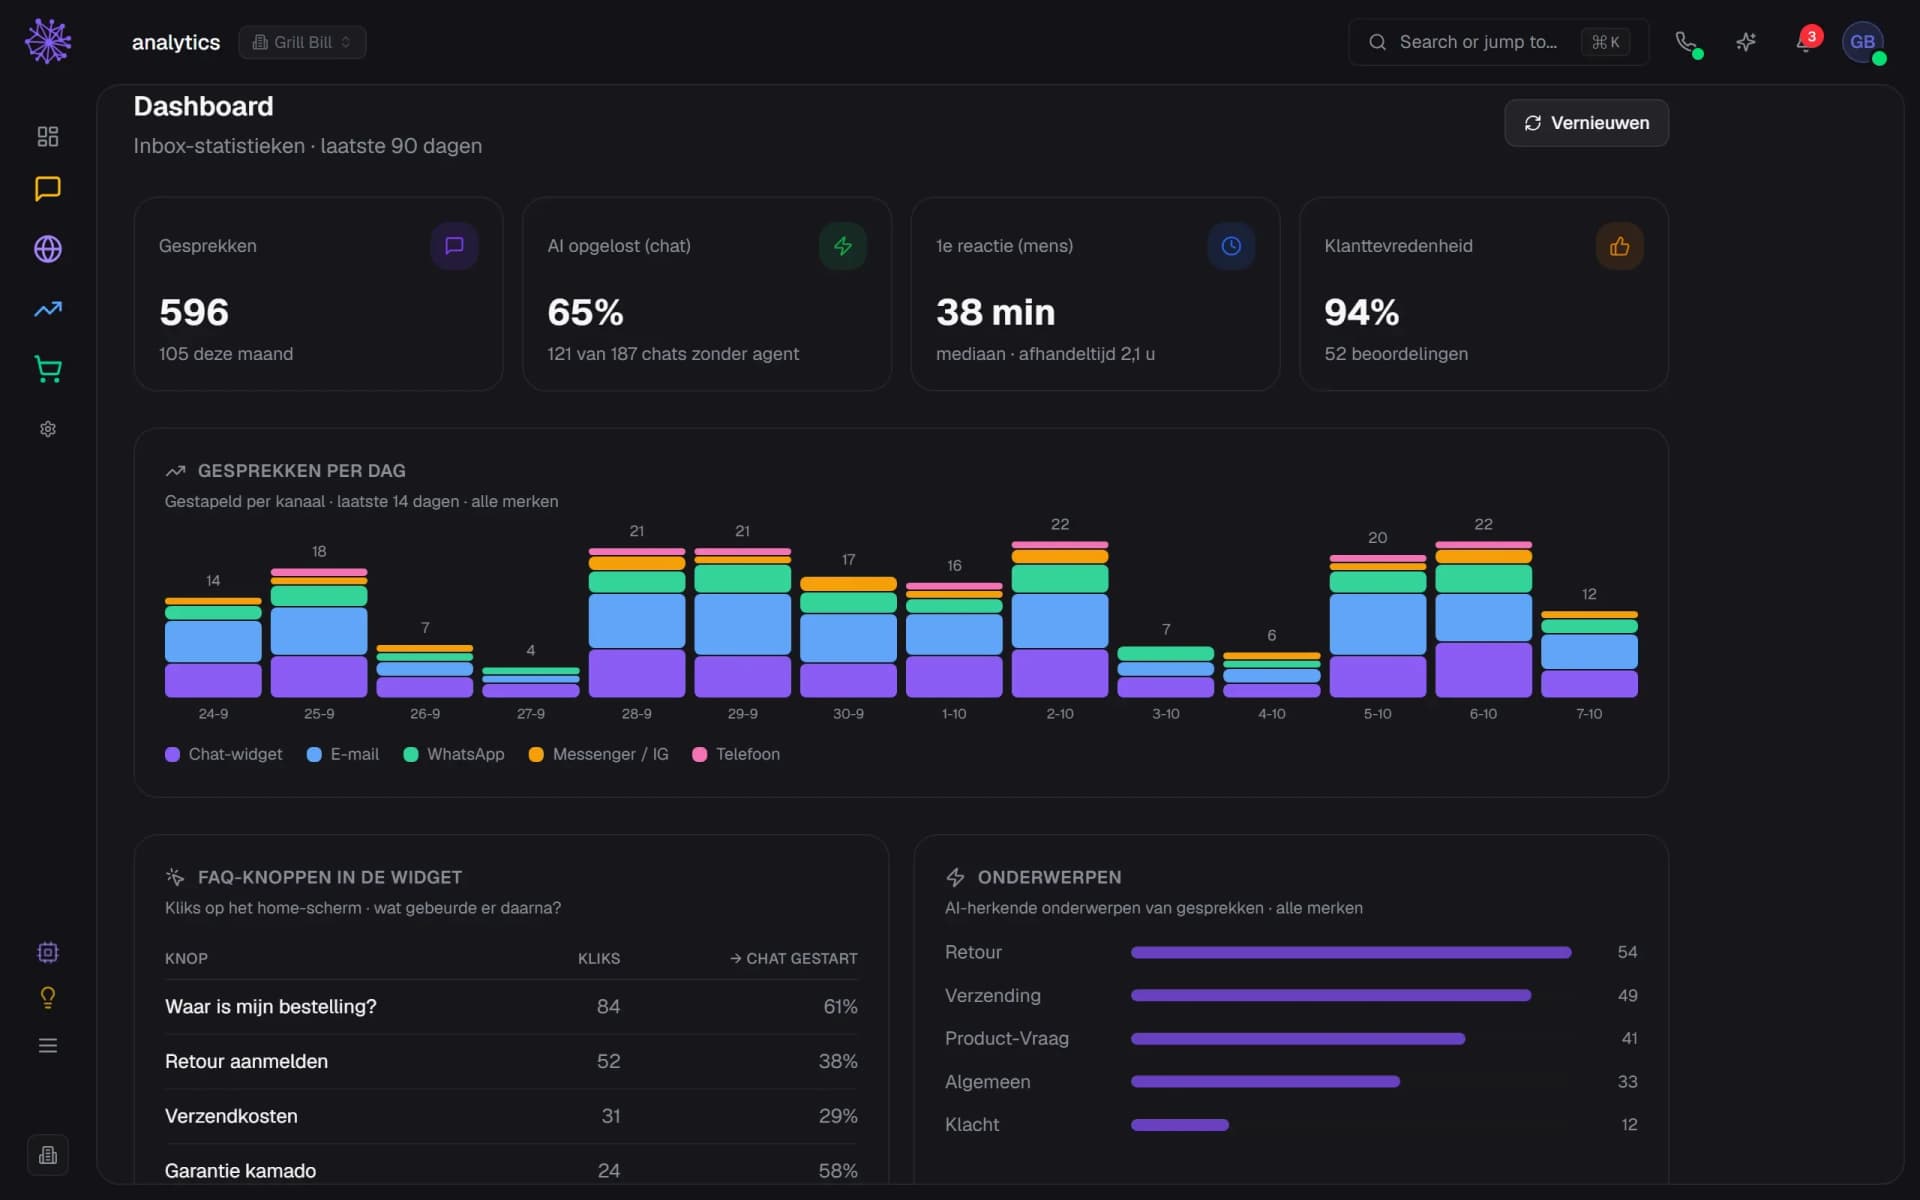Screen dimensions: 1920x1200
Task: Select 'Retour aanmelden' row
Action: (x=511, y=1061)
